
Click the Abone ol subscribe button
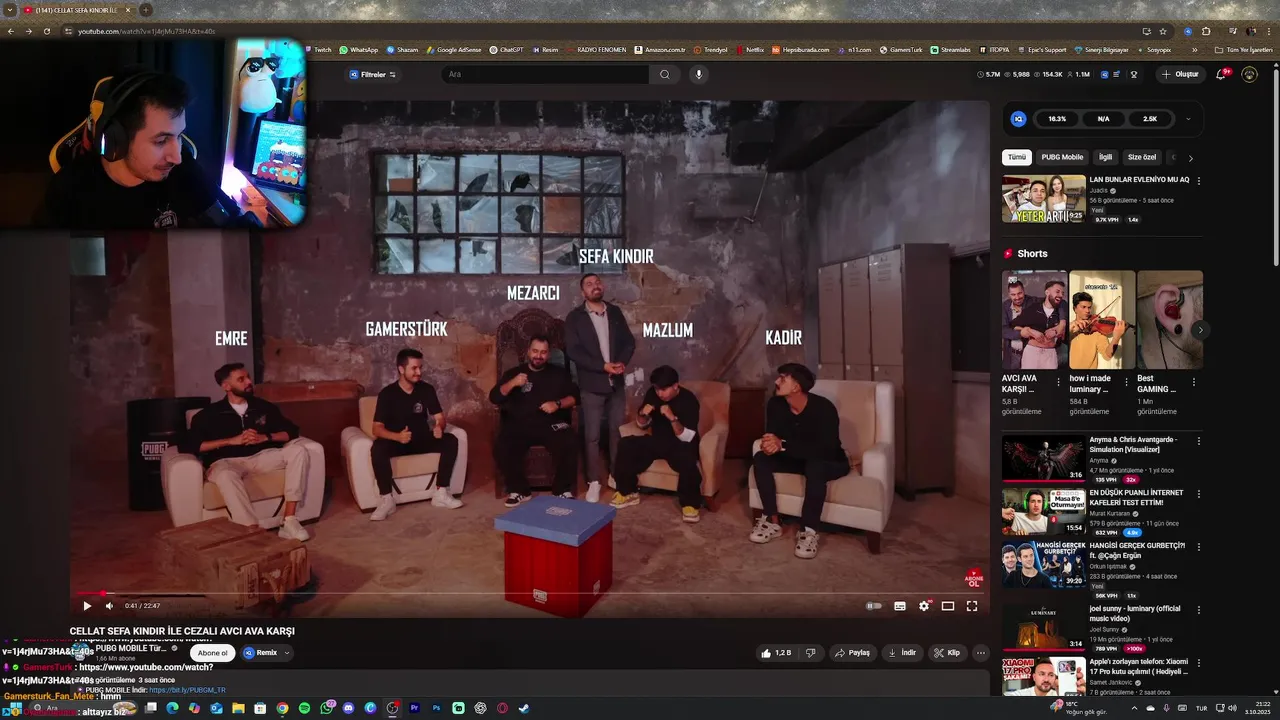(212, 653)
